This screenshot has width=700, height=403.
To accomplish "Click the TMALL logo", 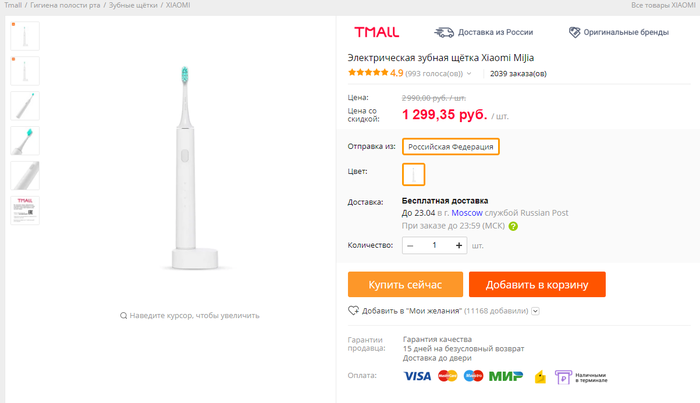I will (x=374, y=32).
